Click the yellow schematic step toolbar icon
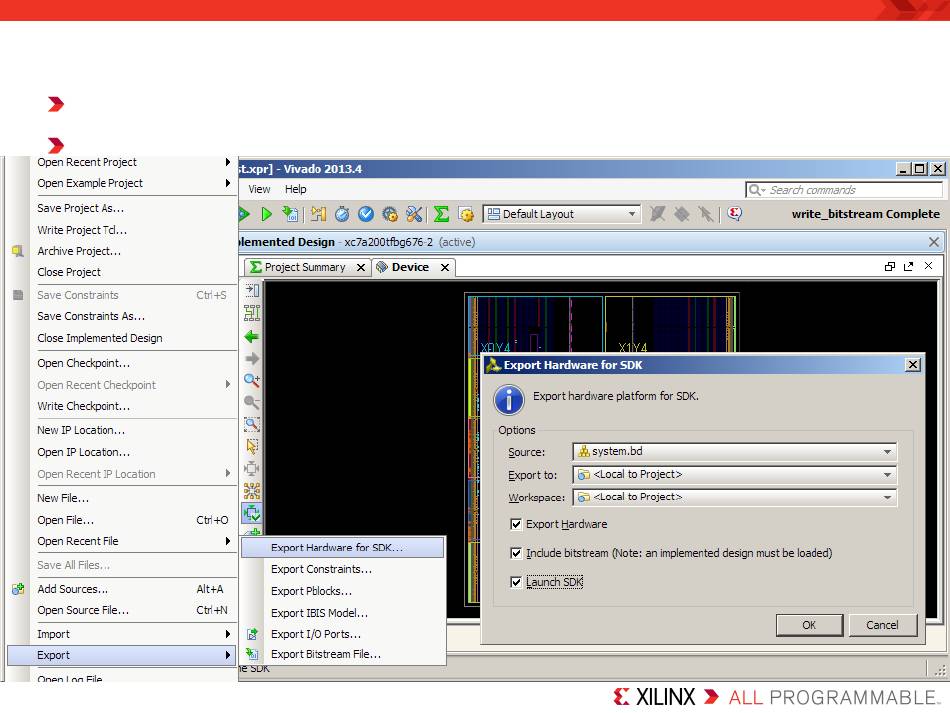Image resolution: width=950 pixels, height=713 pixels. point(317,214)
